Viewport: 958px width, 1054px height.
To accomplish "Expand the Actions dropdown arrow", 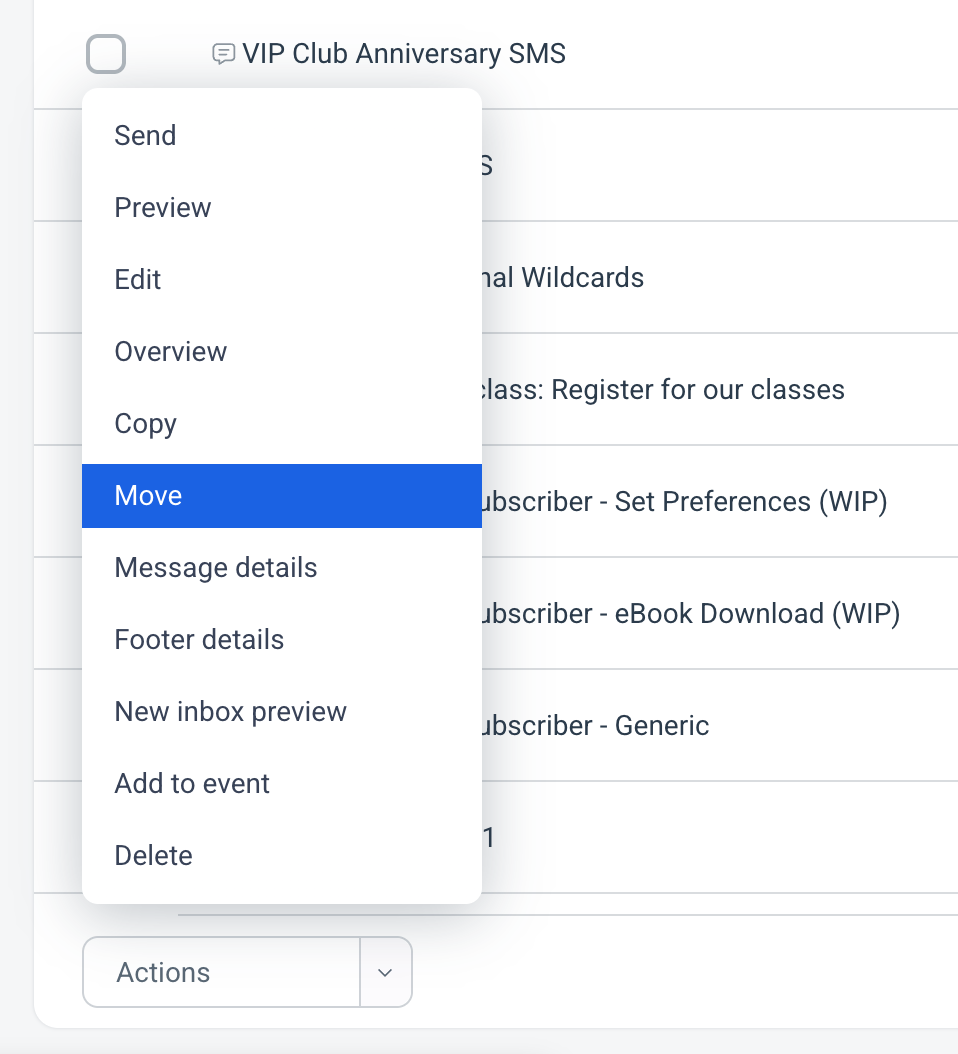I will 385,972.
